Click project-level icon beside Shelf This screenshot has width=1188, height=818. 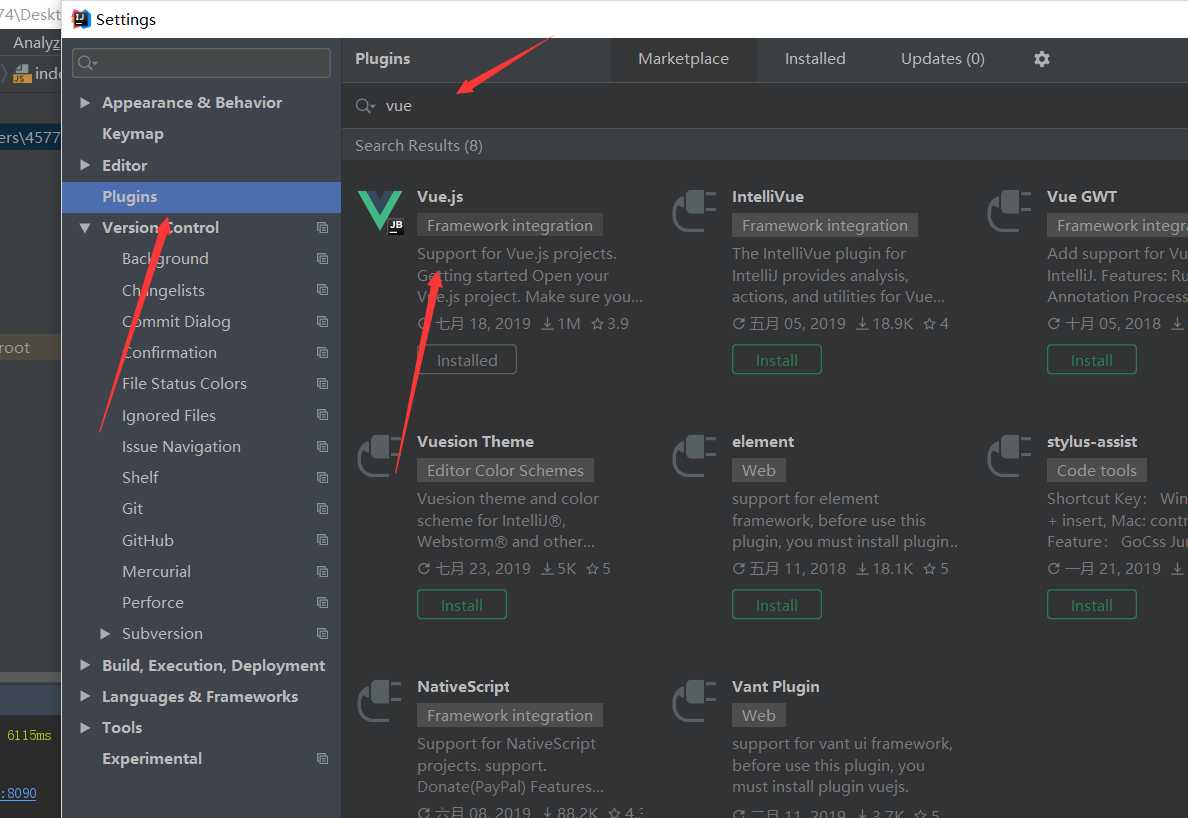click(322, 477)
